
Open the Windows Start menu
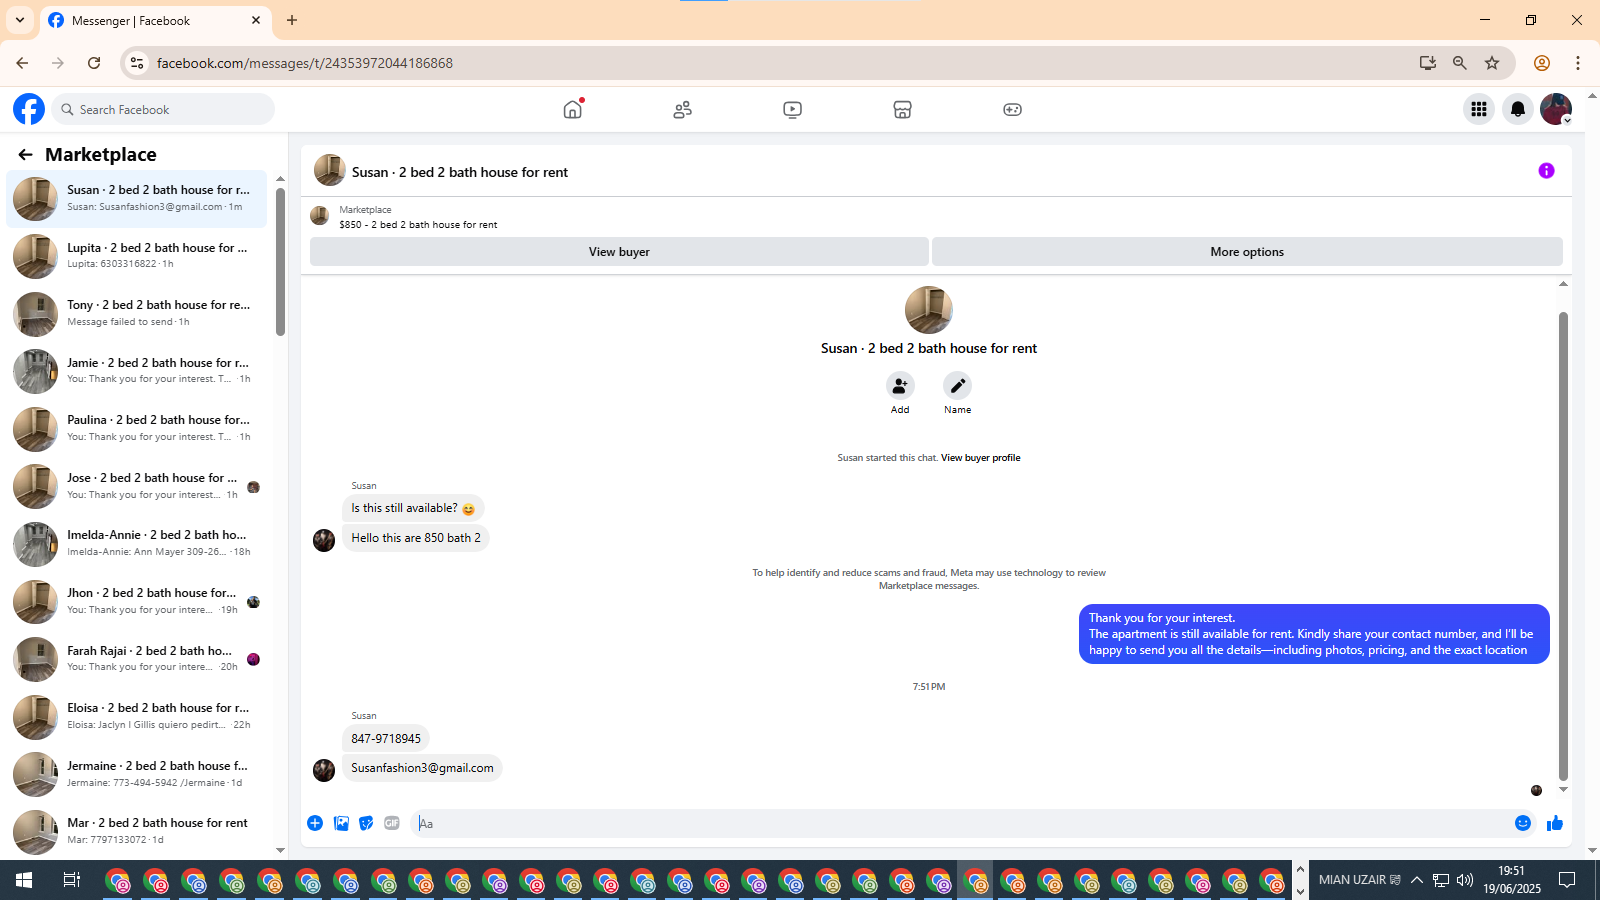tap(24, 880)
